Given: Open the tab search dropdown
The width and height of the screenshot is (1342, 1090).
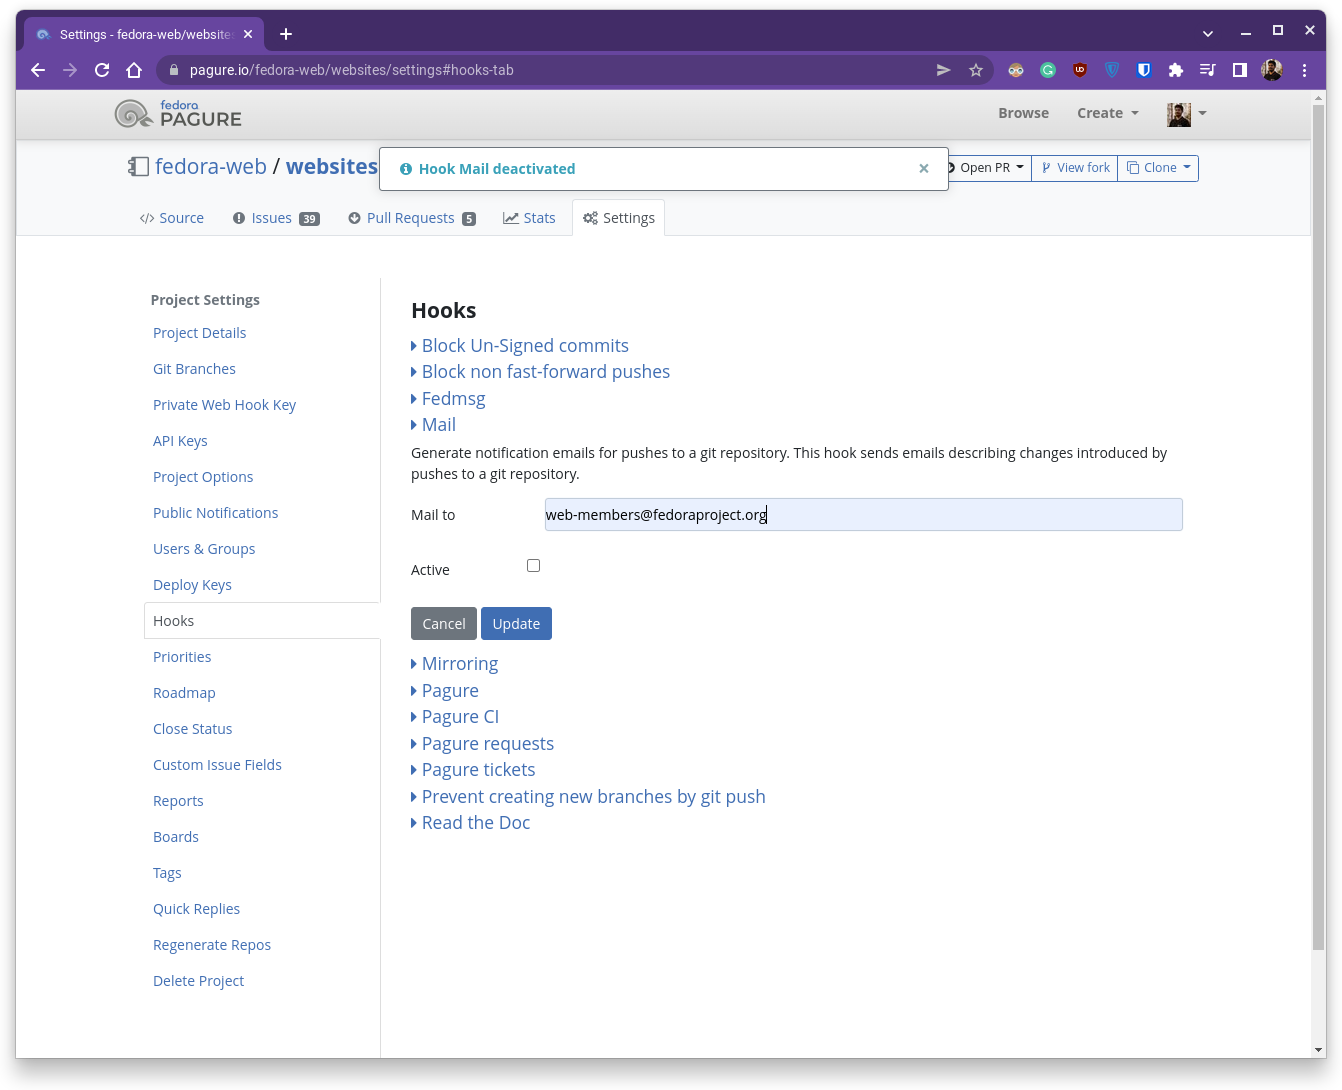Looking at the screenshot, I should pos(1208,34).
